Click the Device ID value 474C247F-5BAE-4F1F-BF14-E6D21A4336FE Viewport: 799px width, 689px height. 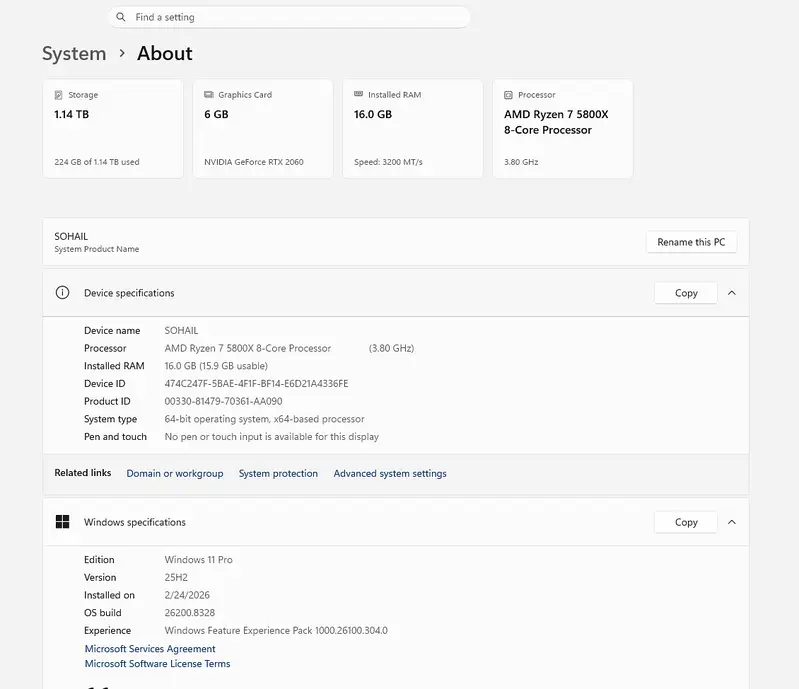coord(256,384)
